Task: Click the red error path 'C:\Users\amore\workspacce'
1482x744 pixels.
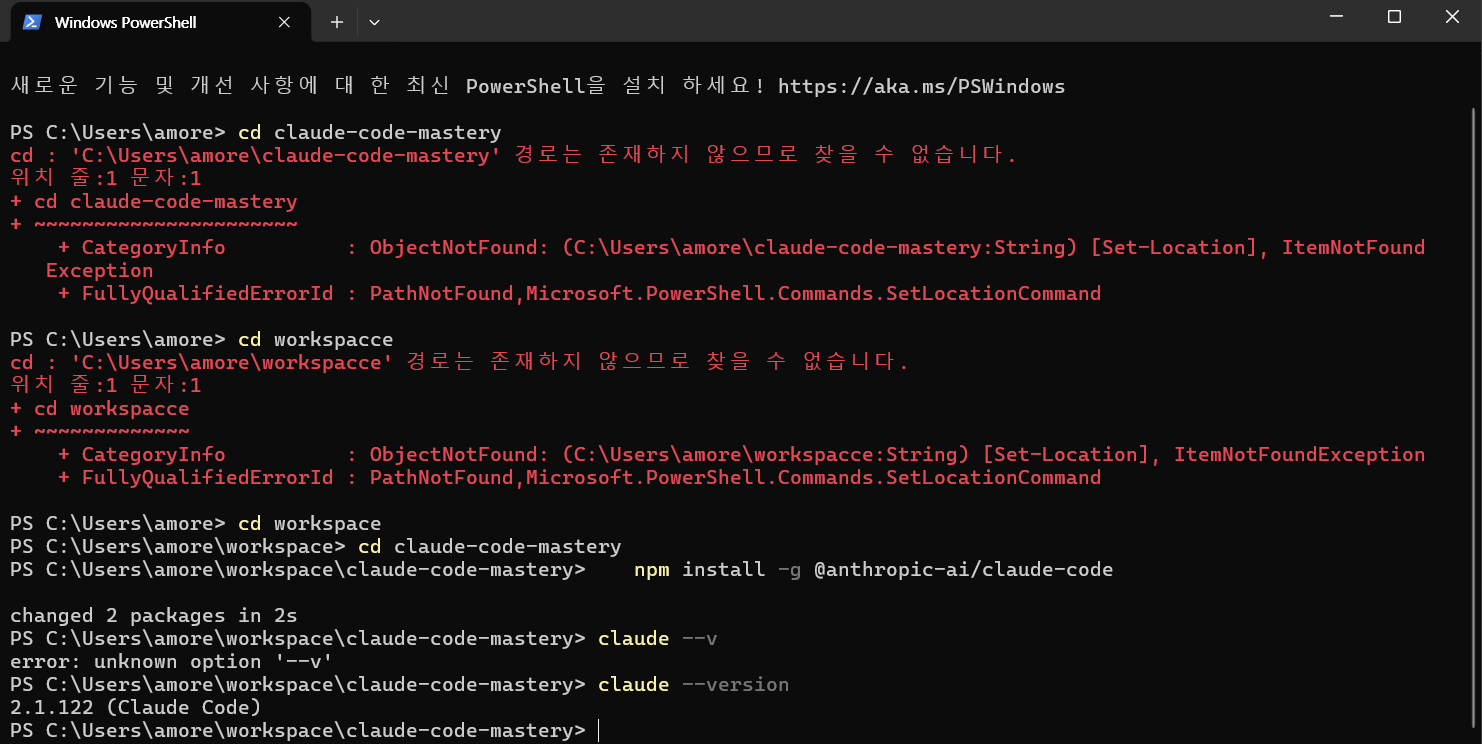Action: coord(230,362)
